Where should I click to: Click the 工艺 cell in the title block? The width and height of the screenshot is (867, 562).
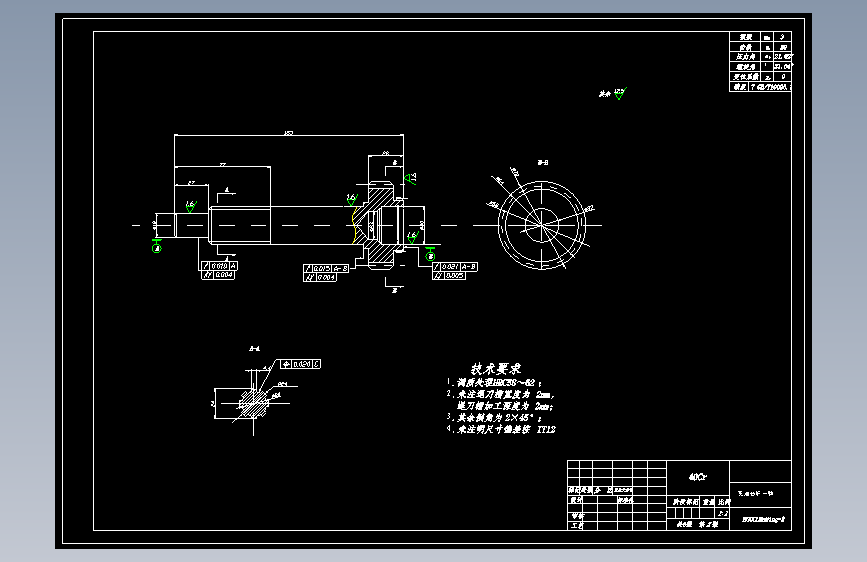[x=577, y=525]
